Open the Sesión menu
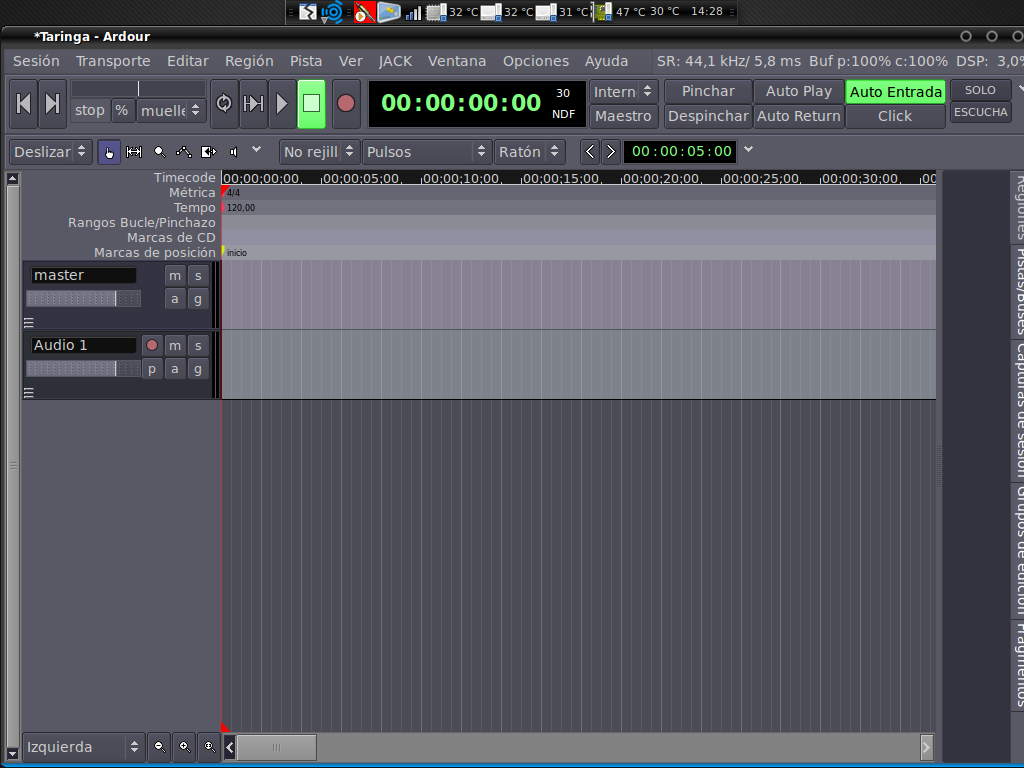The height and width of the screenshot is (768, 1024). pos(36,61)
